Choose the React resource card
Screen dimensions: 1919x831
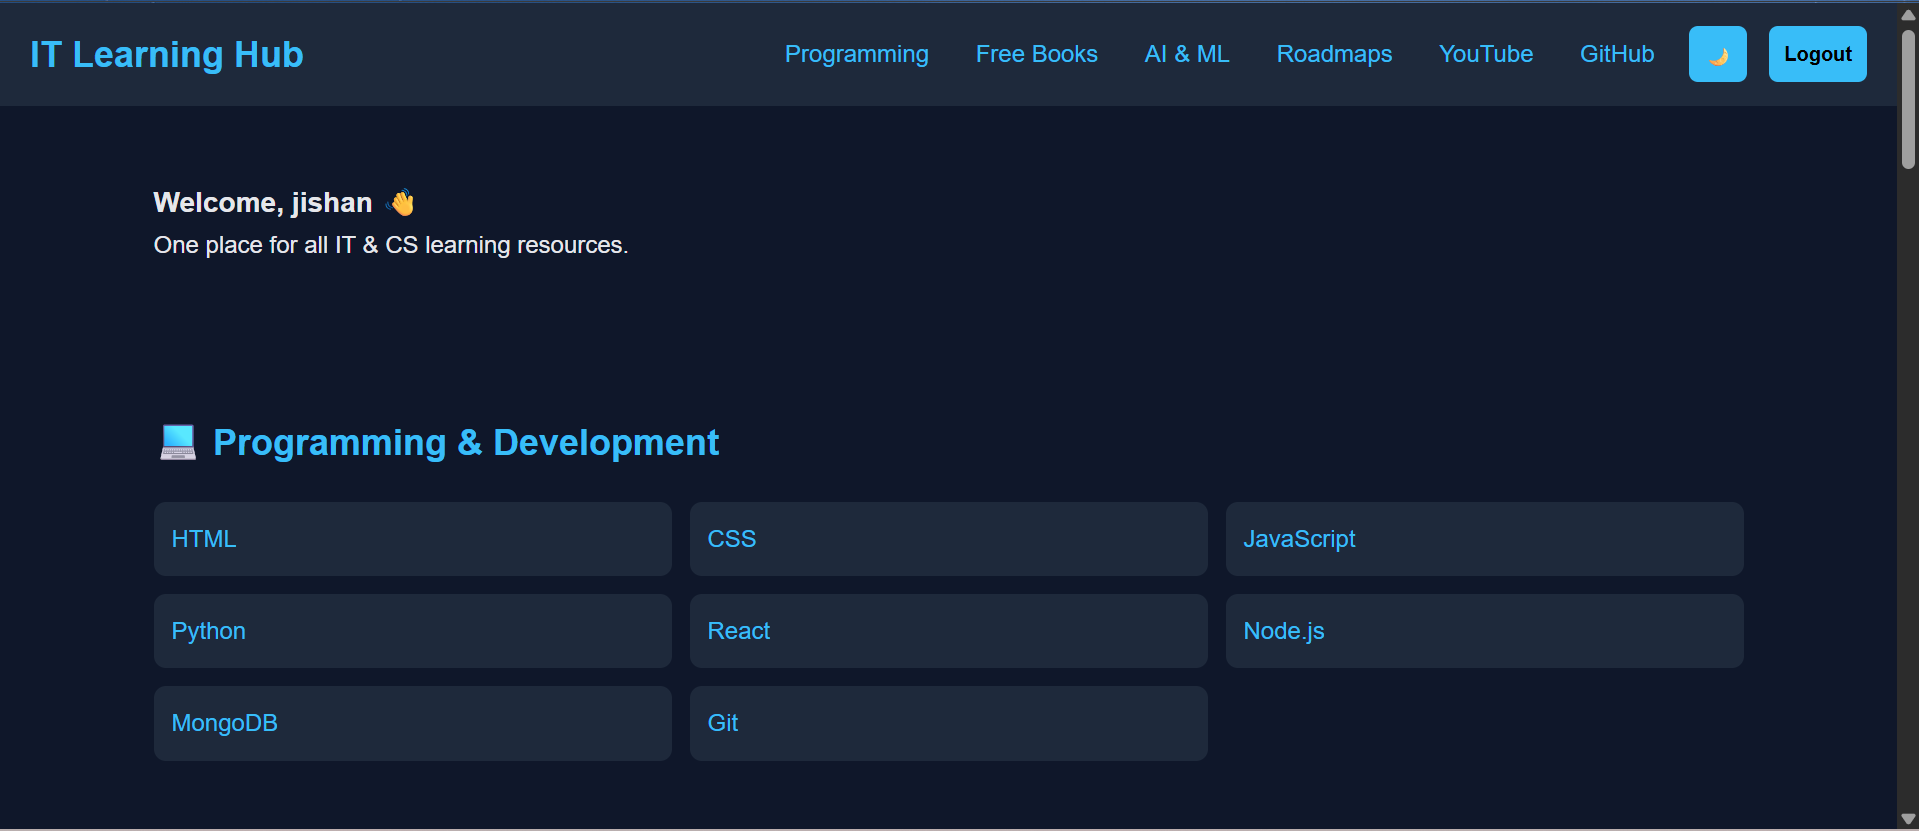(x=948, y=631)
